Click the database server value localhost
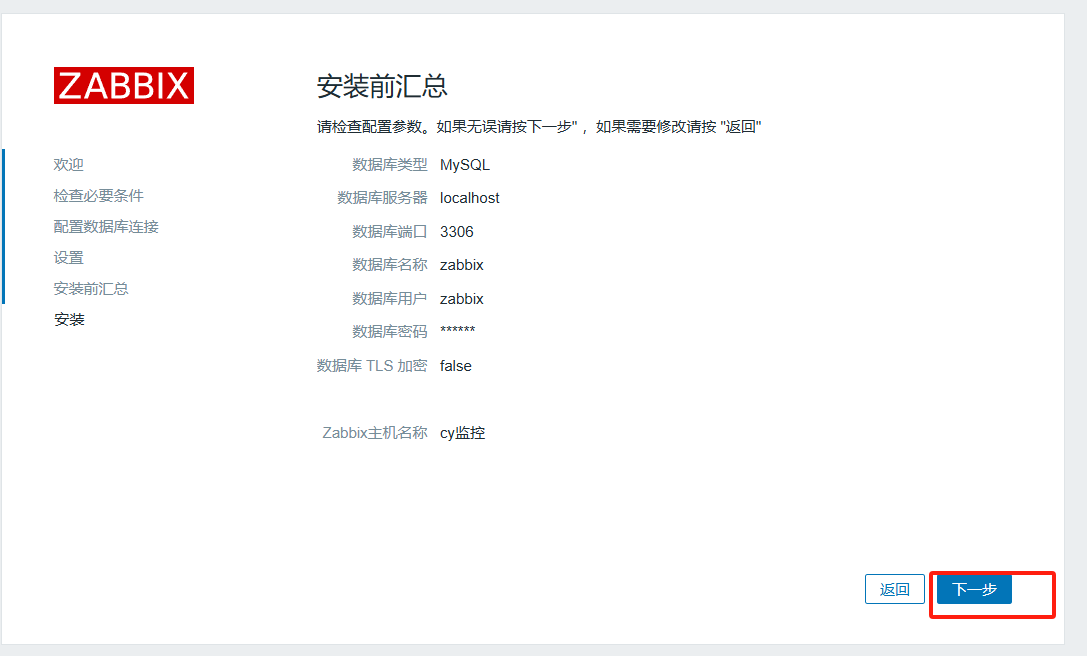Image resolution: width=1087 pixels, height=656 pixels. pos(469,198)
